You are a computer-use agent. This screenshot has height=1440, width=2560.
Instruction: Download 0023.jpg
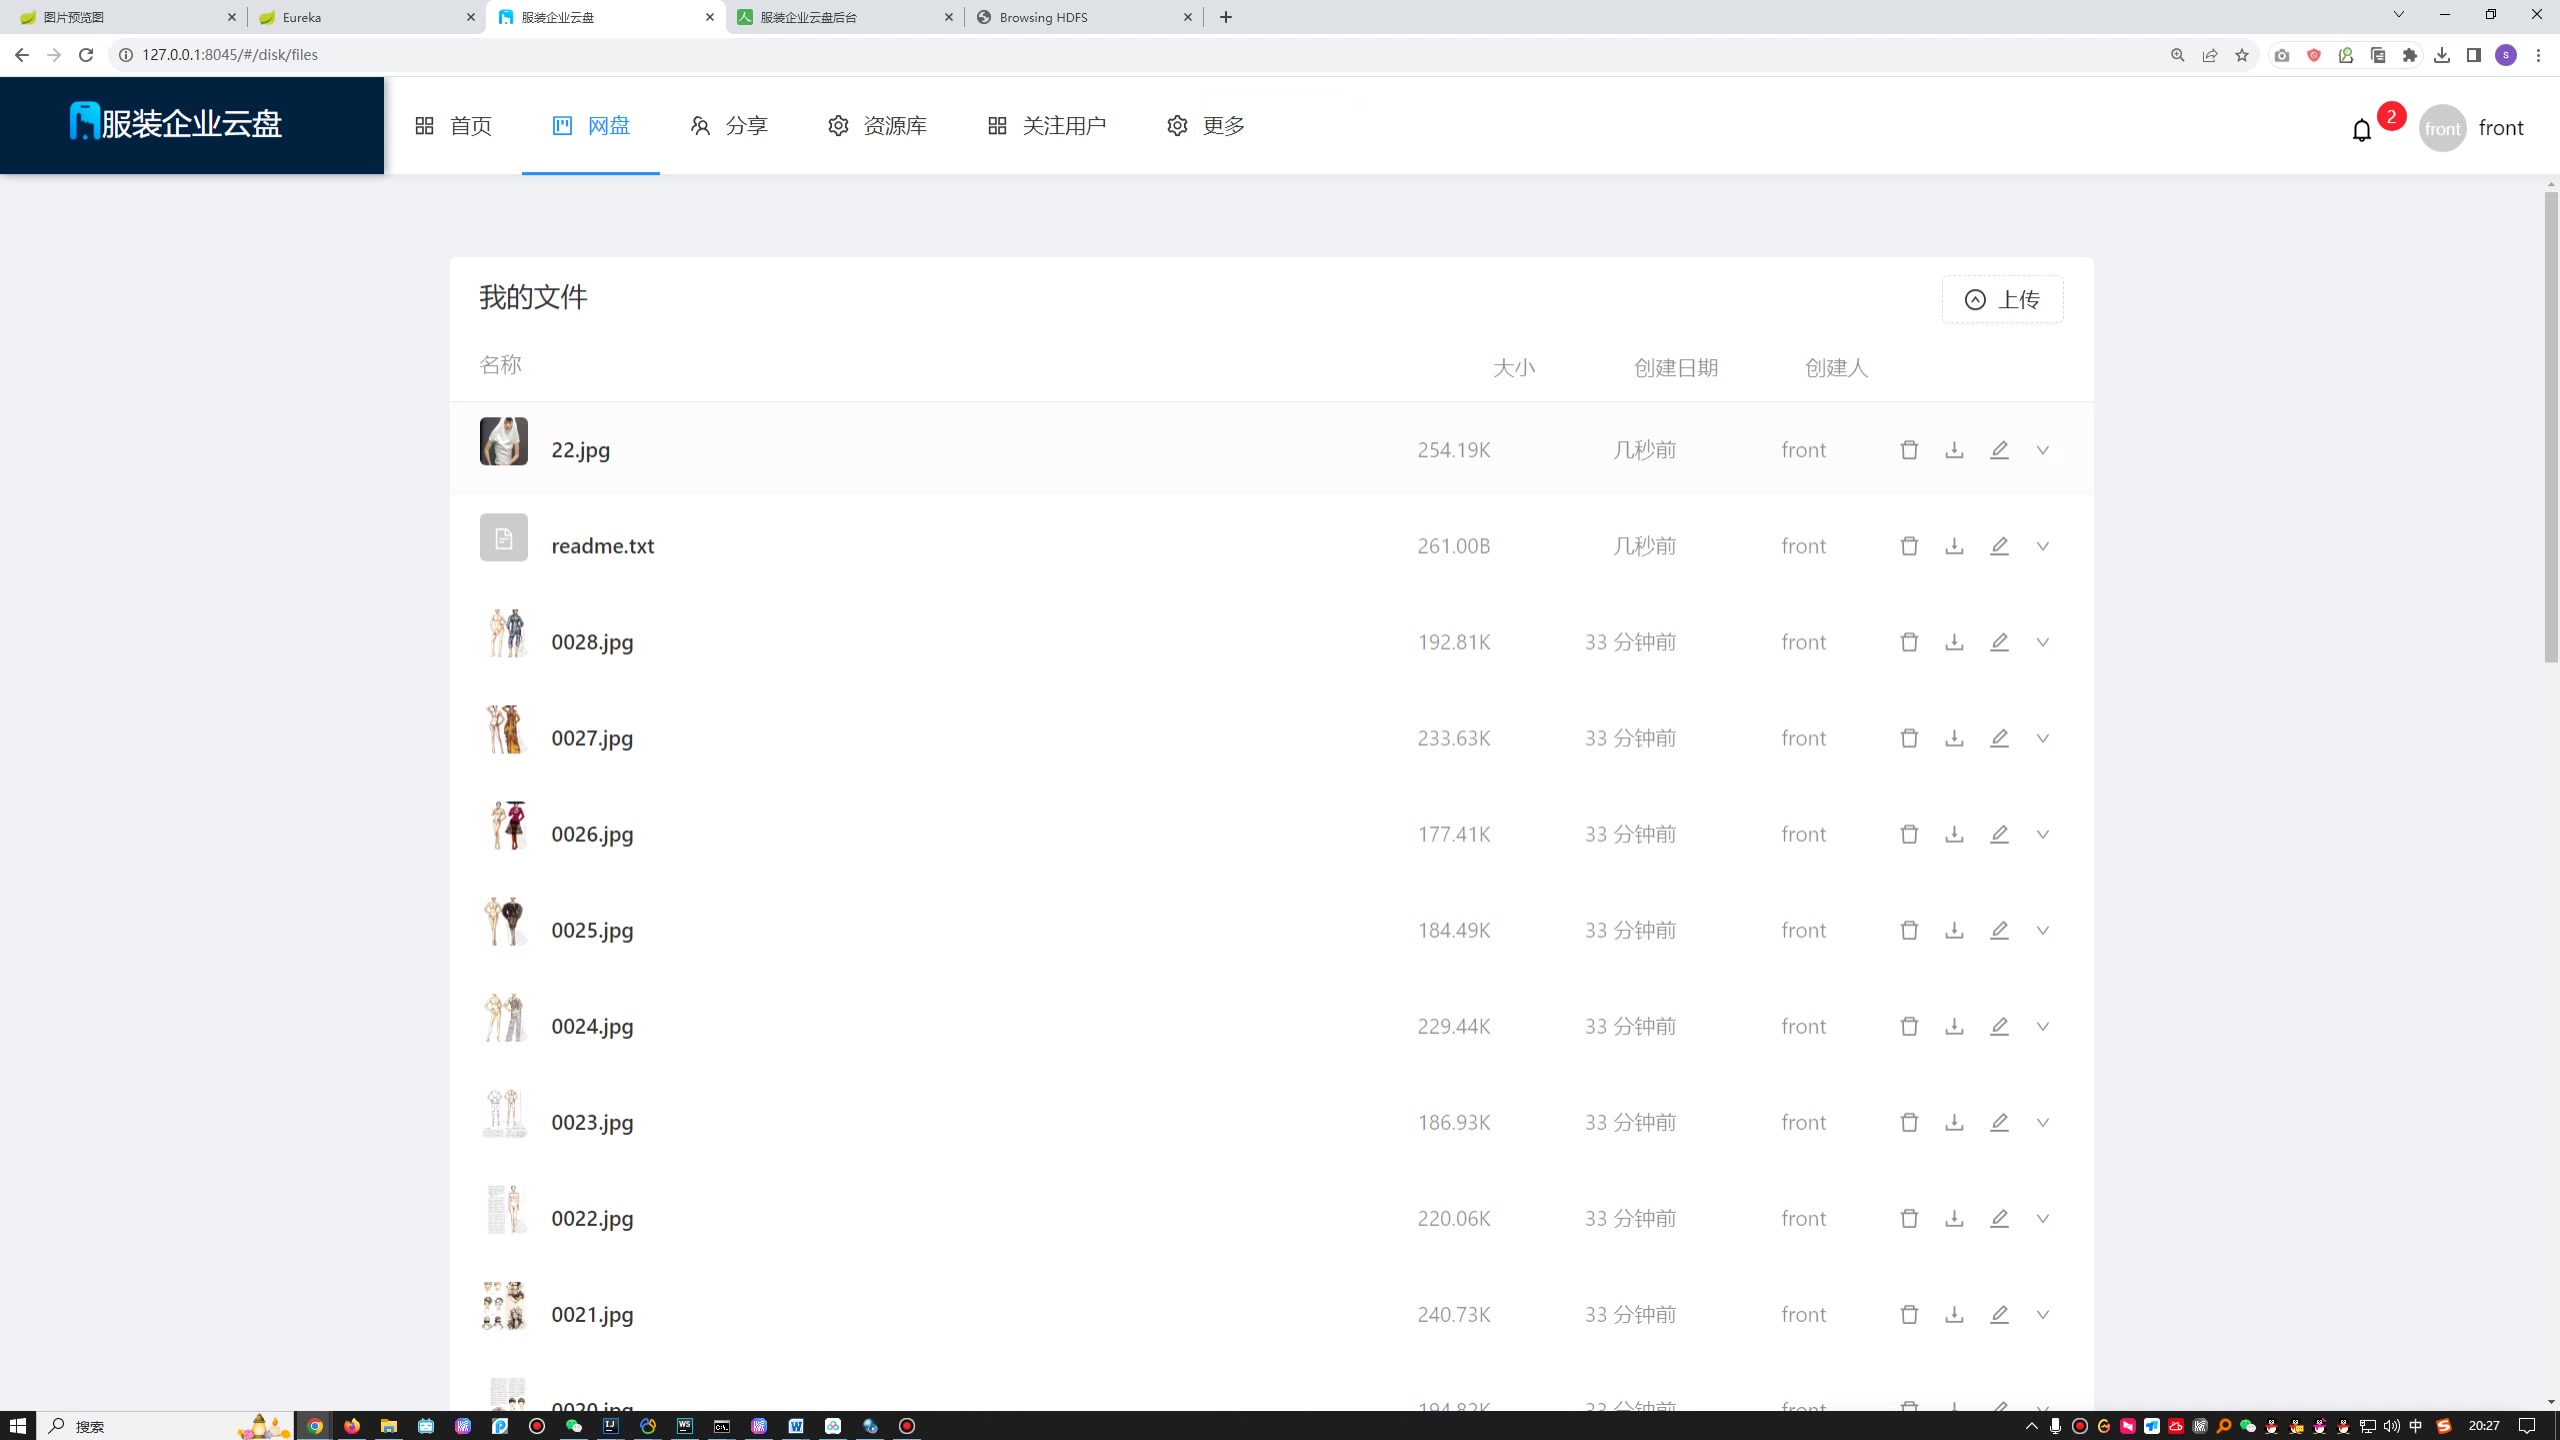[x=1954, y=1122]
